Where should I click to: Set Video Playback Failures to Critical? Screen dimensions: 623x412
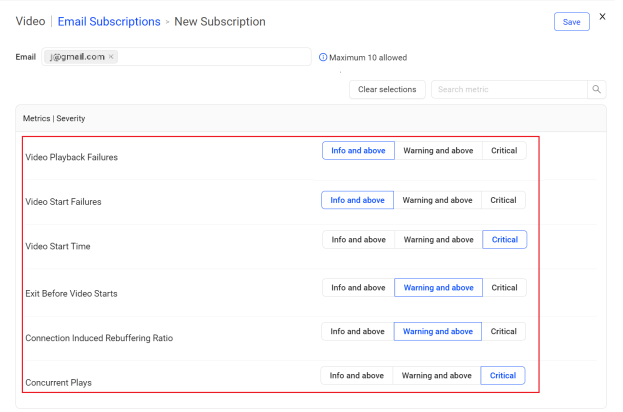pos(504,151)
